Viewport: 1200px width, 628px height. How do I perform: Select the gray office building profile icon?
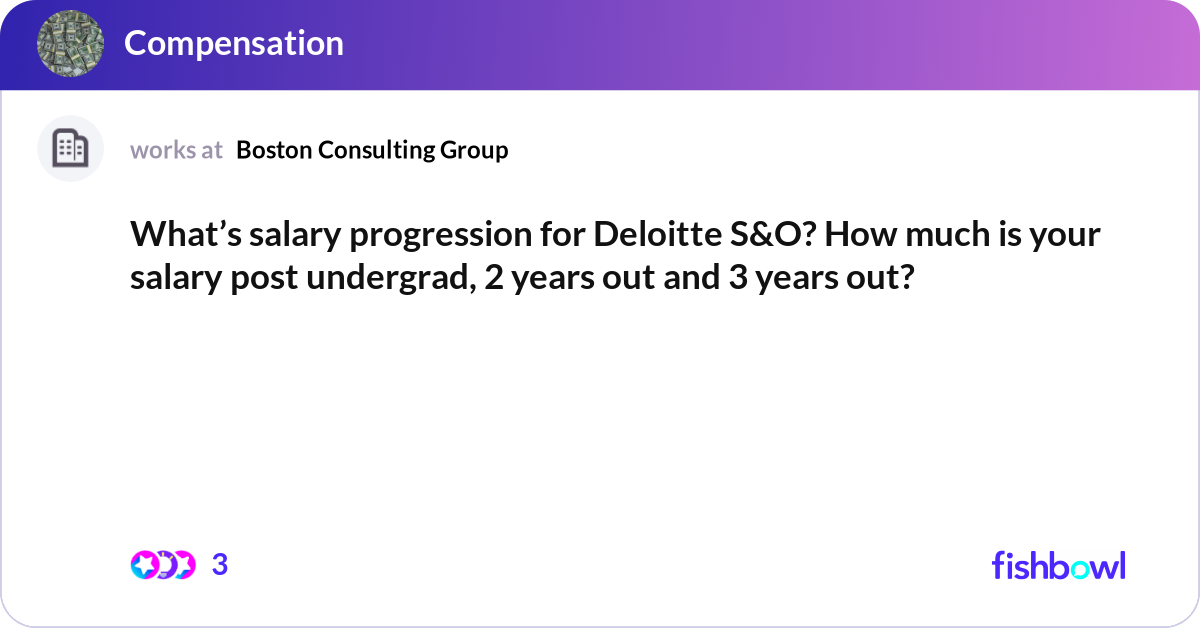(x=70, y=149)
